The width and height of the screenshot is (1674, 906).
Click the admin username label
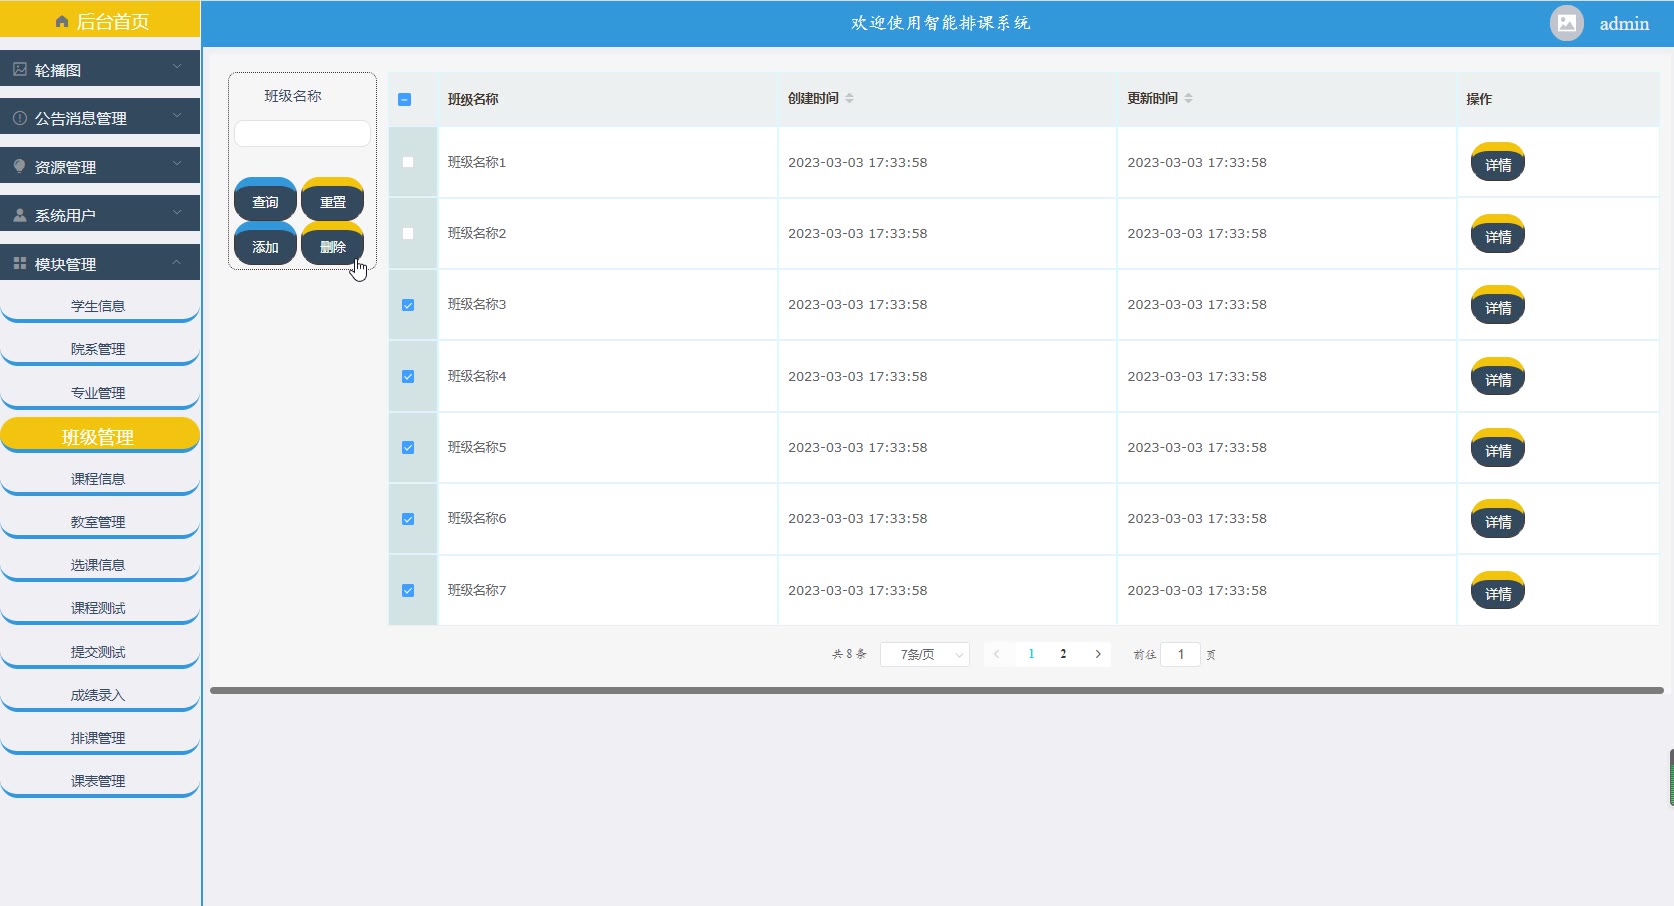(x=1624, y=24)
